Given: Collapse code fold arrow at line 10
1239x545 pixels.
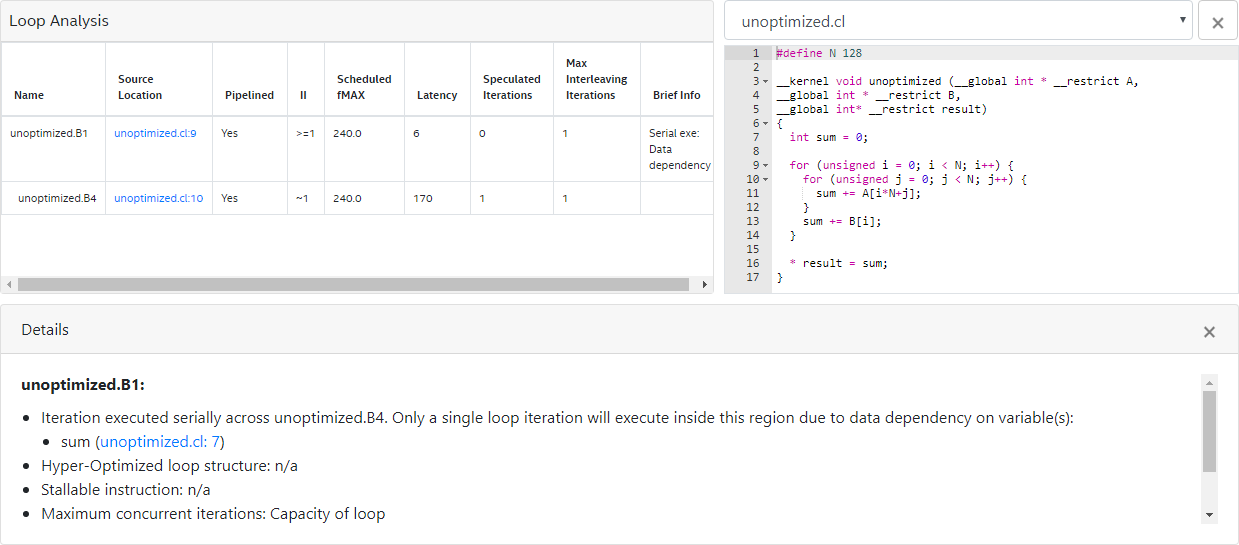Looking at the screenshot, I should (x=765, y=179).
